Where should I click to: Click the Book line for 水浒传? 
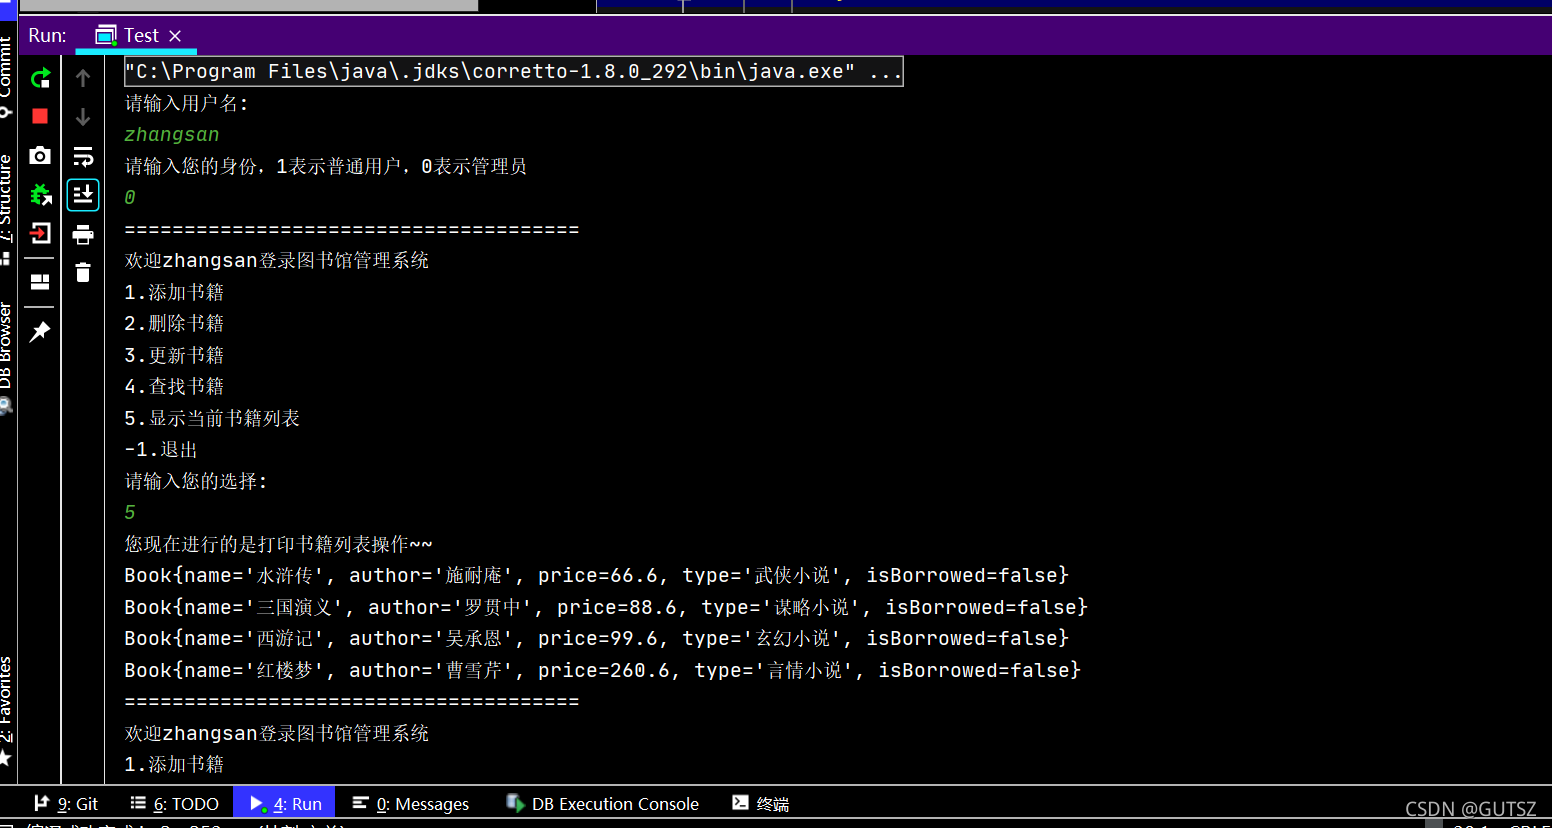pyautogui.click(x=597, y=575)
